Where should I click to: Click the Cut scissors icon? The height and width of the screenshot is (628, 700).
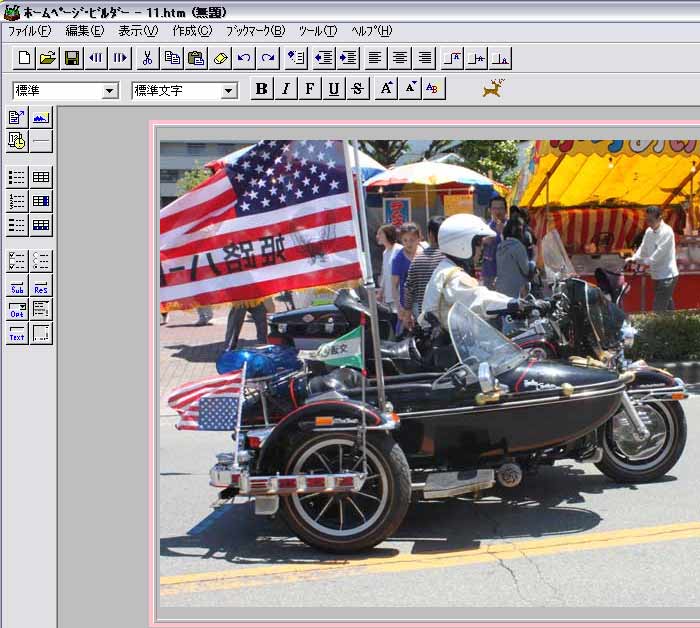point(147,58)
